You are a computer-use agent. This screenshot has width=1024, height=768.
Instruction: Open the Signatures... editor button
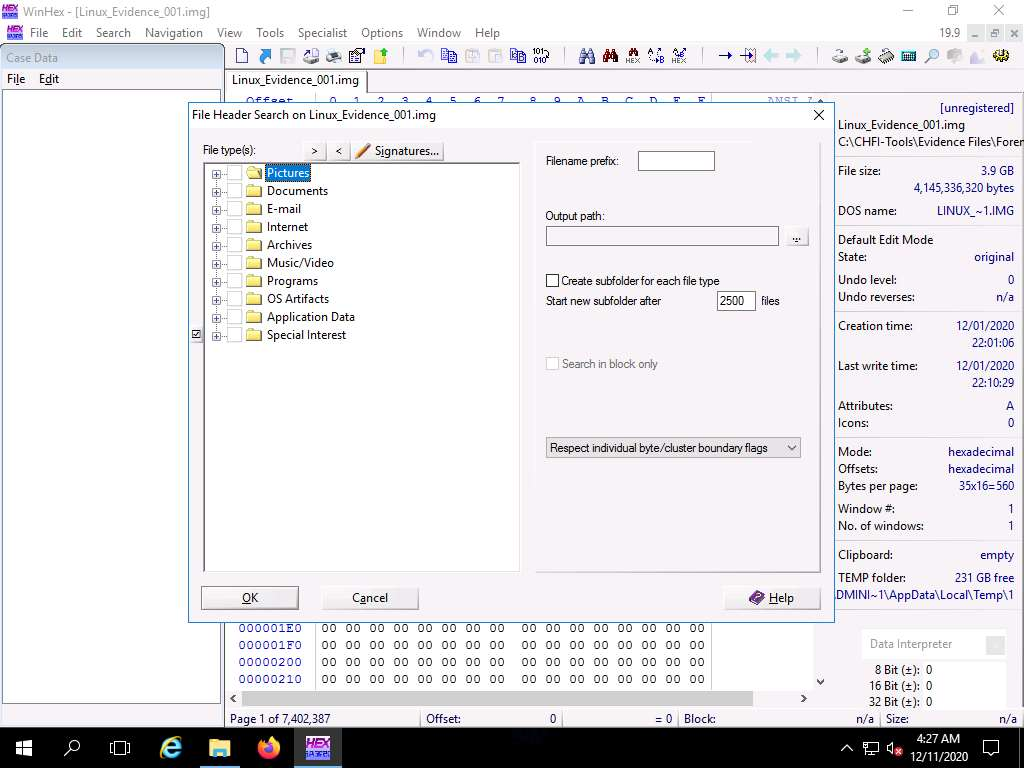(398, 151)
